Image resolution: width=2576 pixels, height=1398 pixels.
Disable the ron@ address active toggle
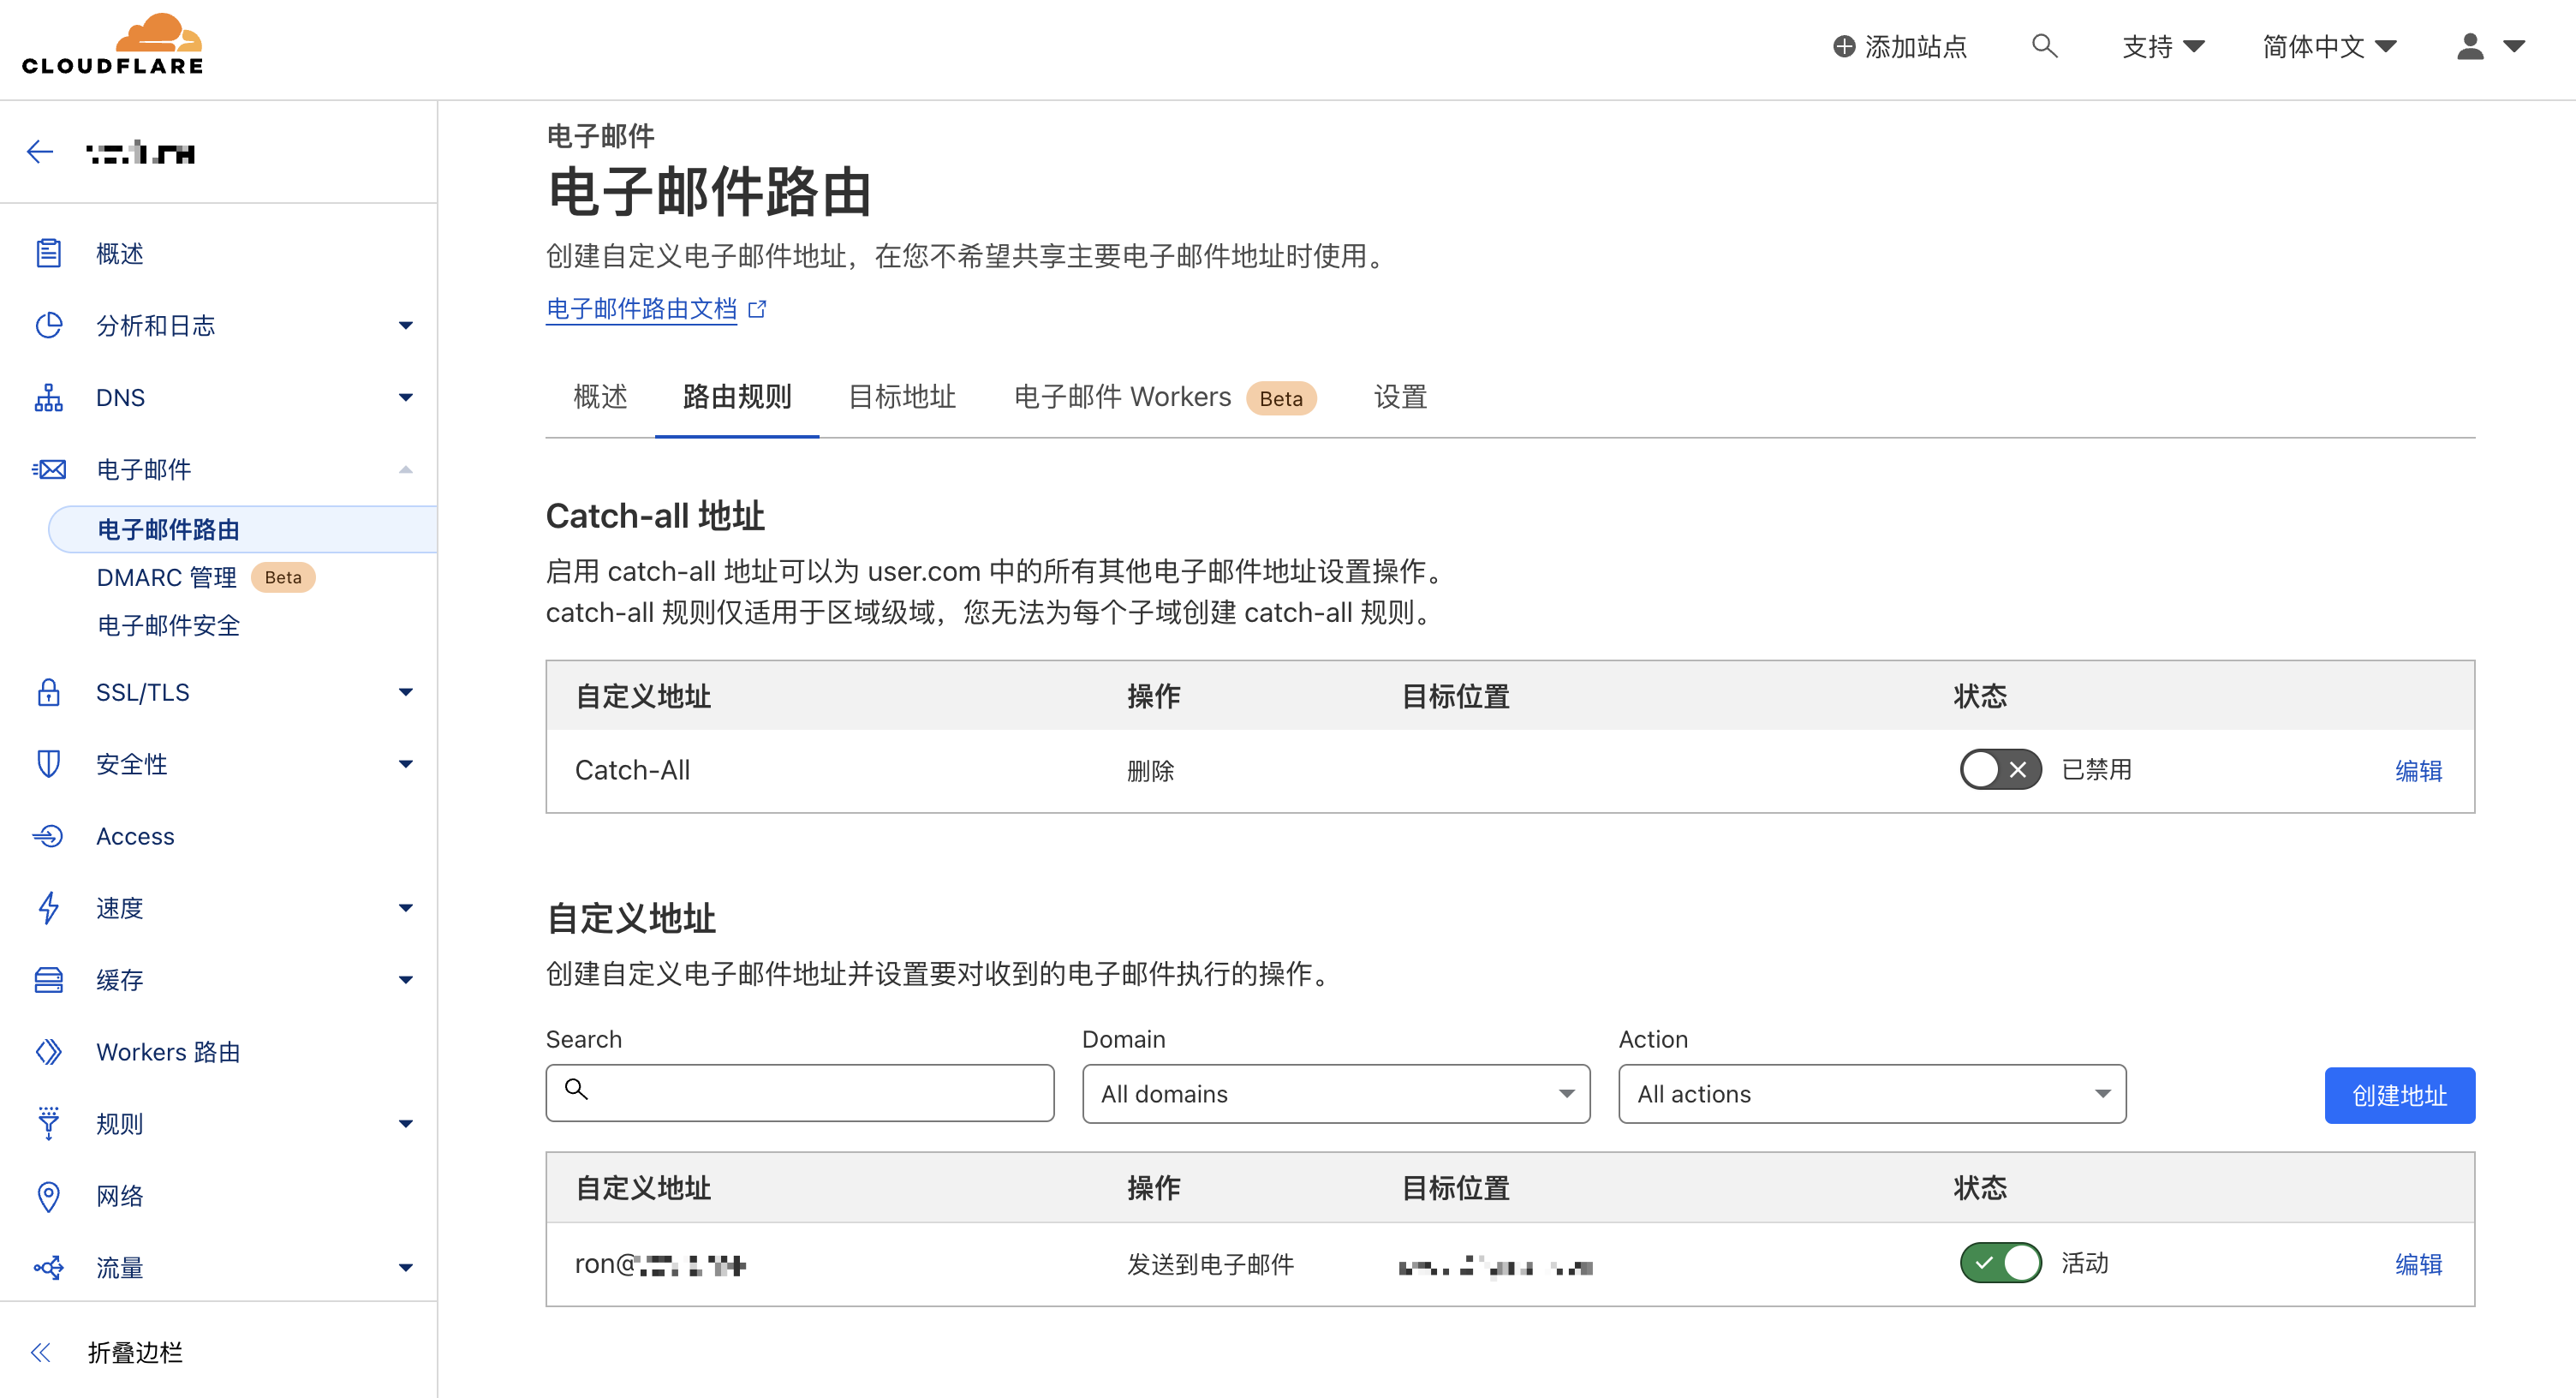tap(2000, 1262)
